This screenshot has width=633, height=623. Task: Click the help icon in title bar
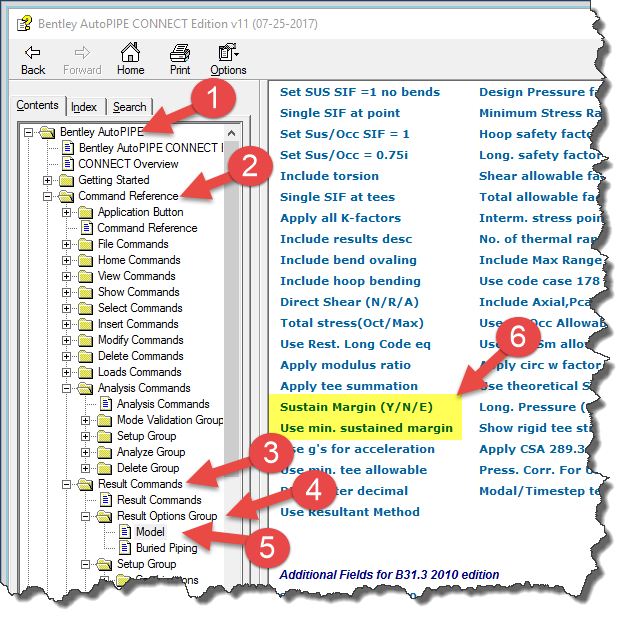[x=24, y=23]
